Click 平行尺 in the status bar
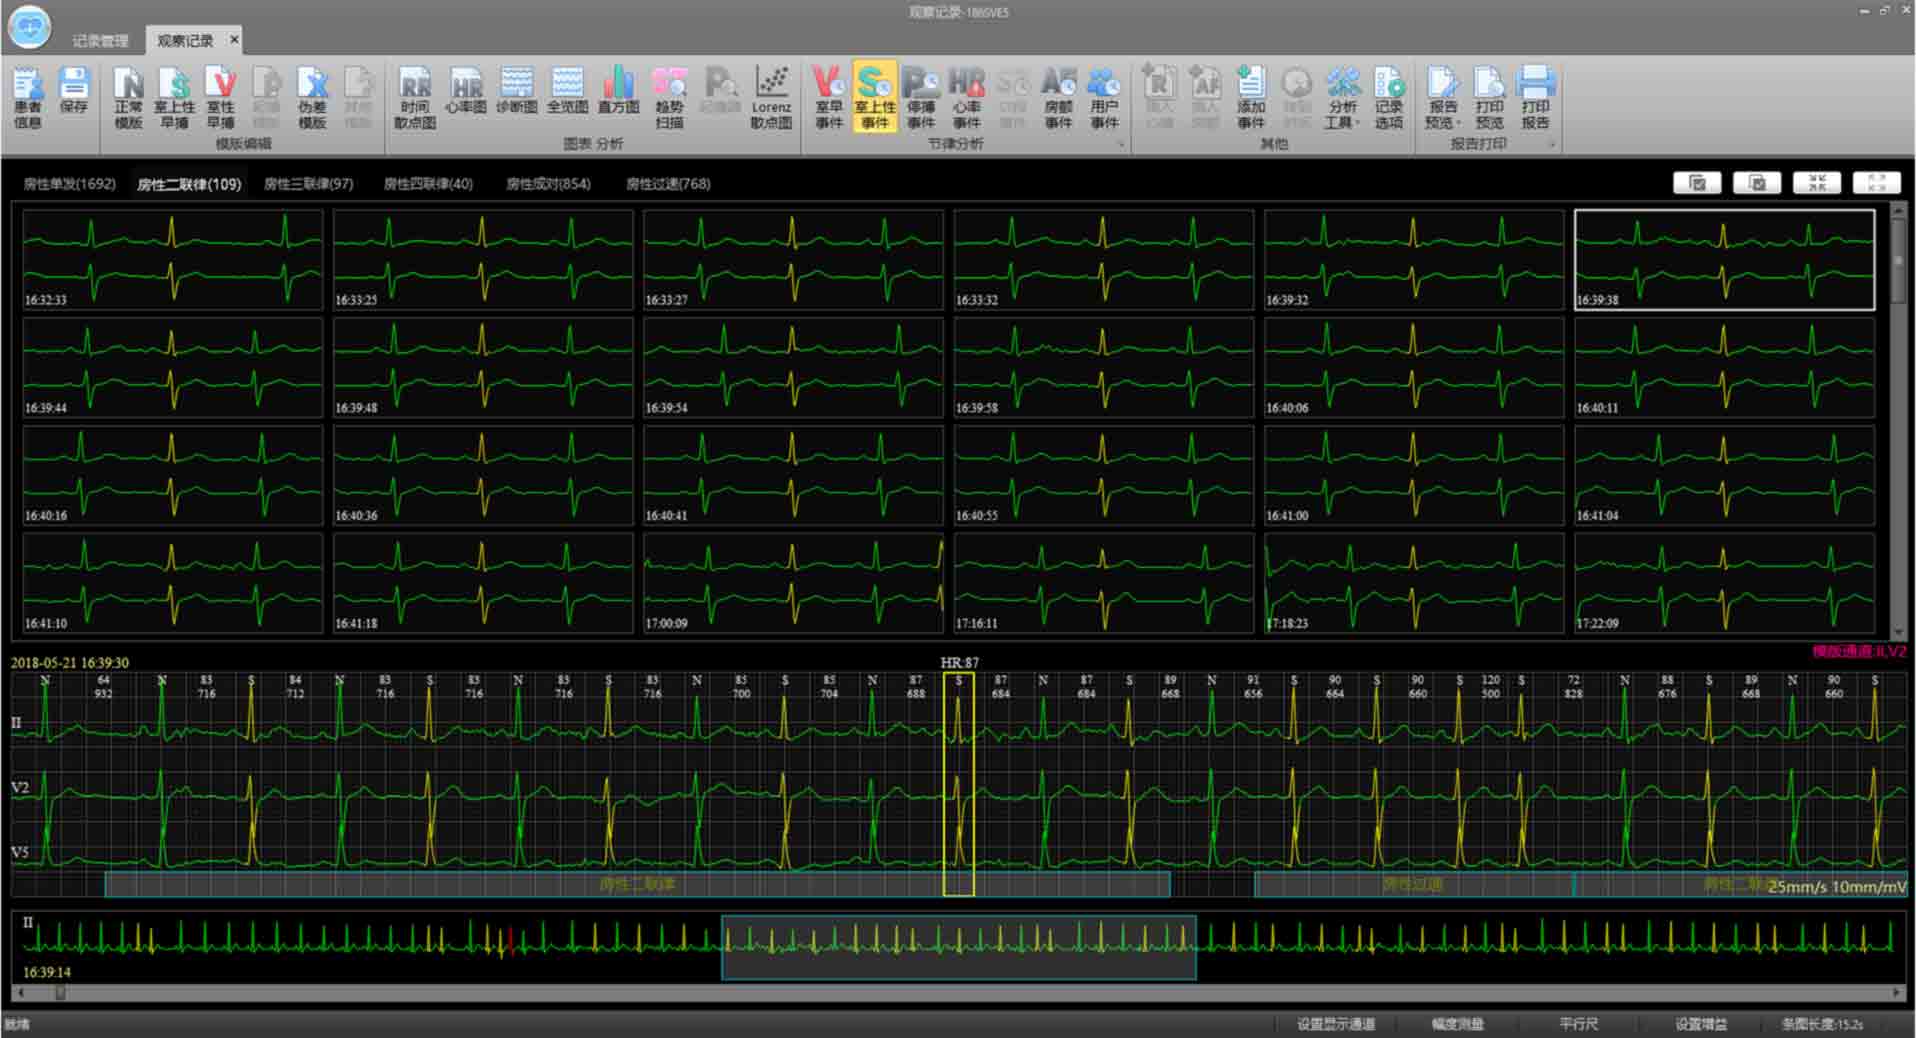This screenshot has width=1916, height=1038. [1579, 1024]
